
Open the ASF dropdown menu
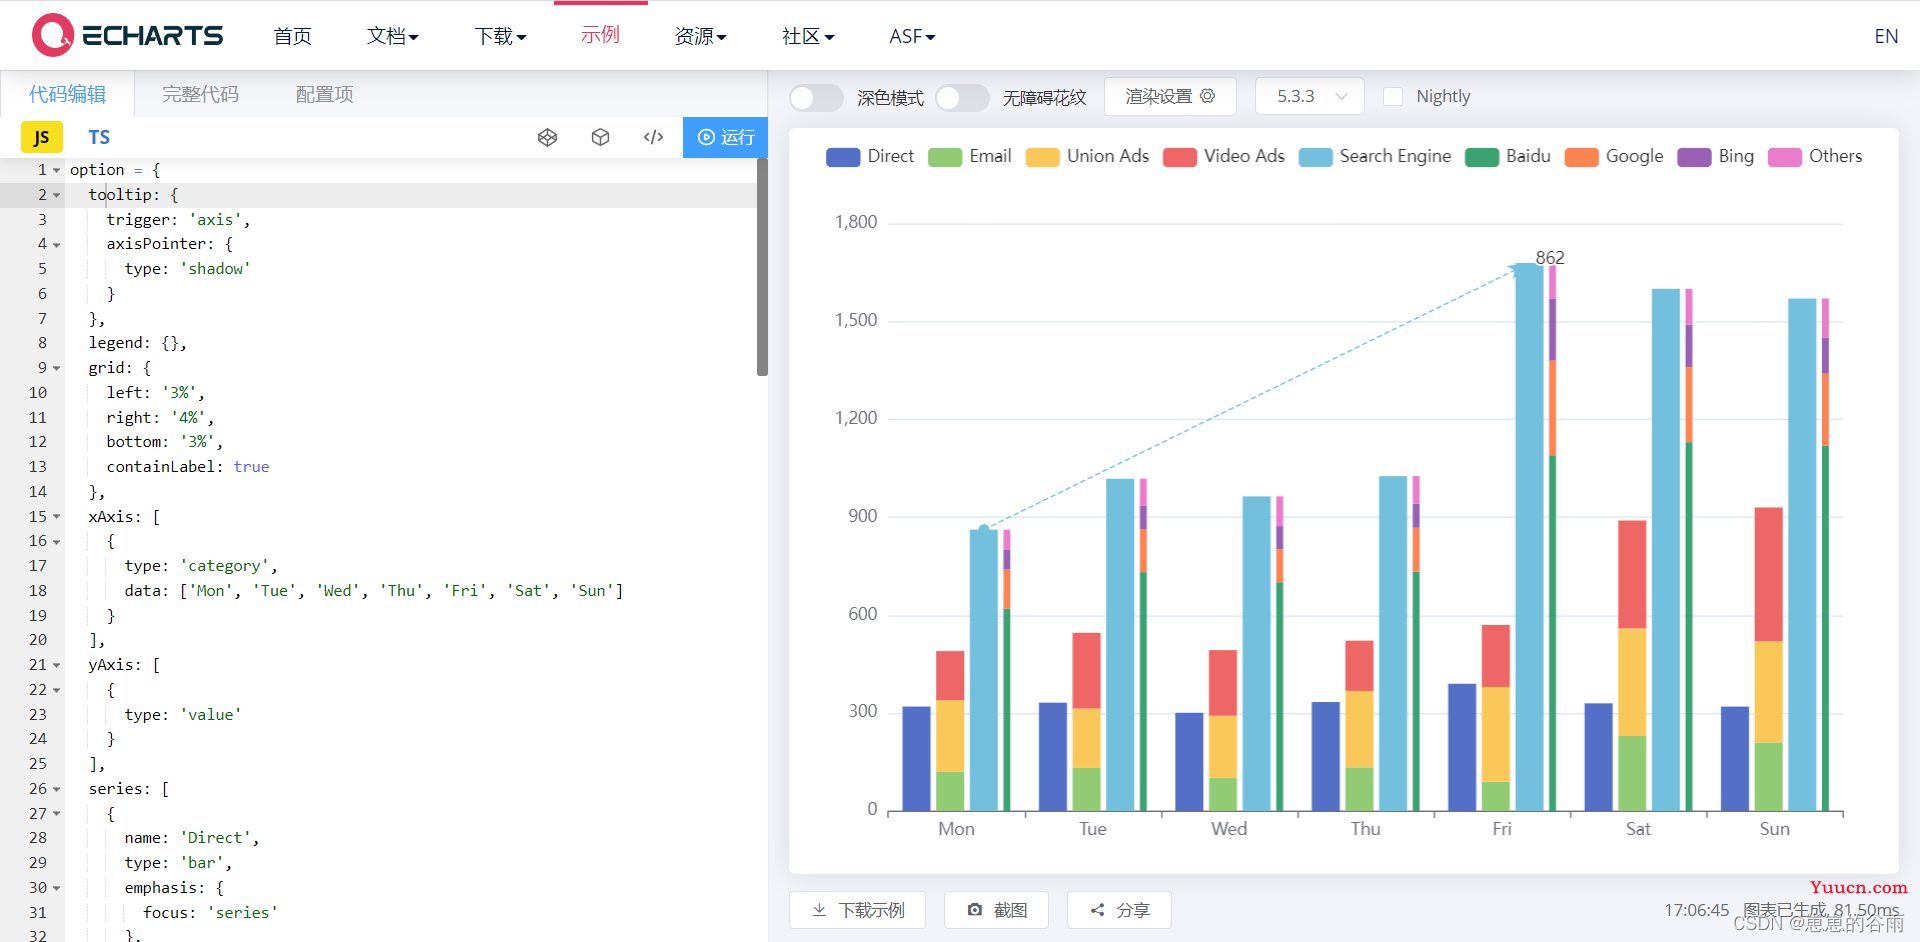[912, 36]
